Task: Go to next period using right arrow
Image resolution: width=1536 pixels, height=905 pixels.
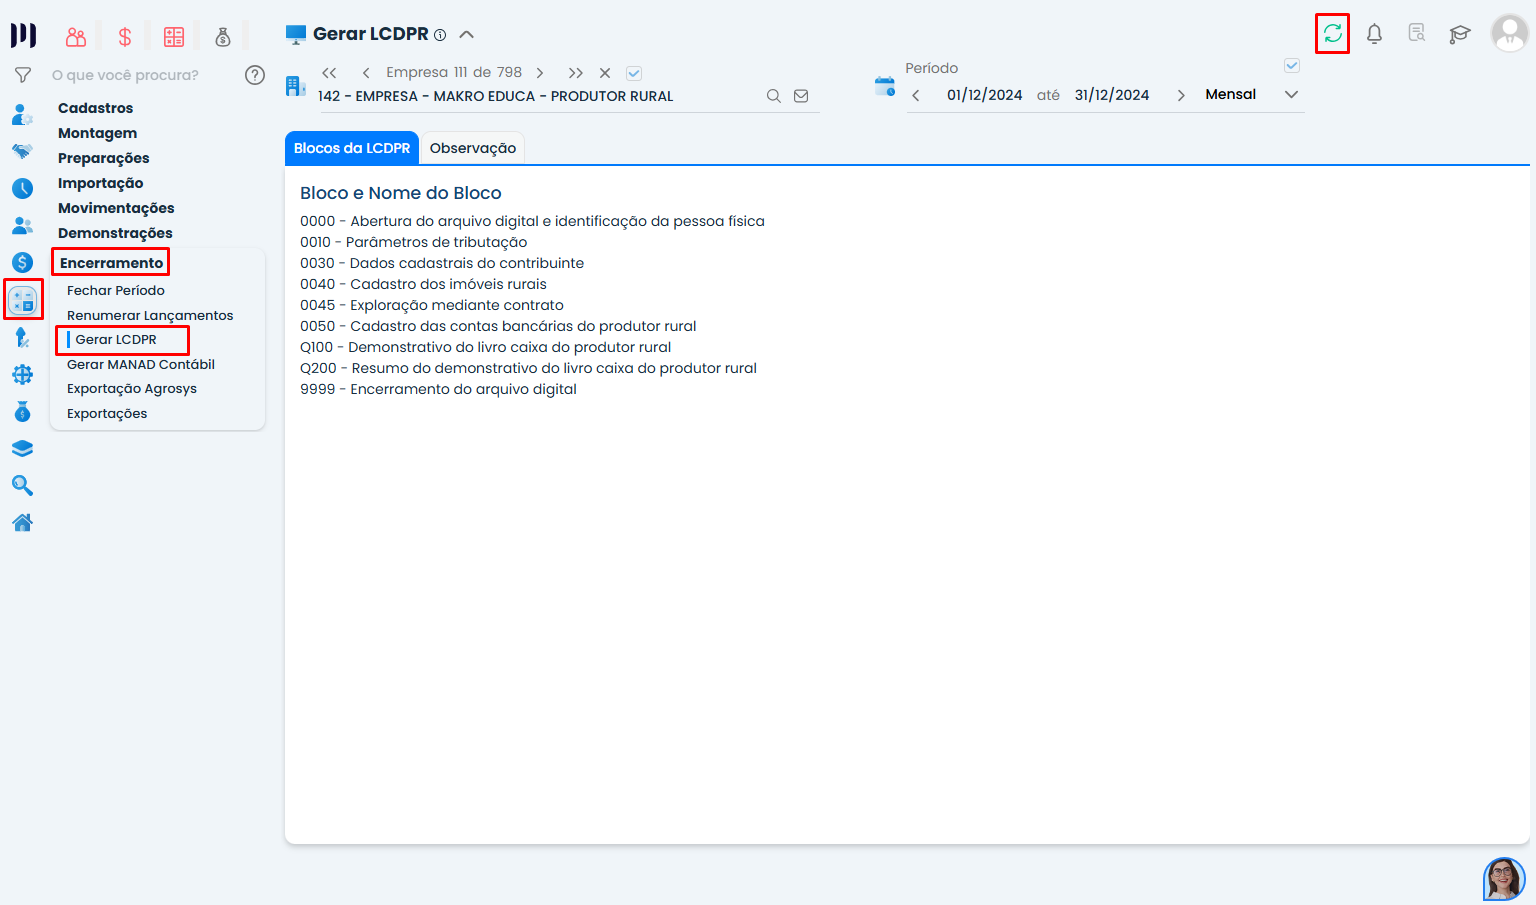Action: pyautogui.click(x=1181, y=95)
